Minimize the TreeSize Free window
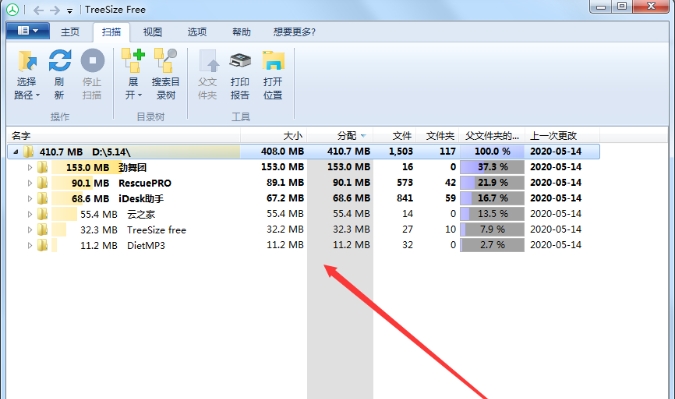This screenshot has width=675, height=399. coord(601,6)
